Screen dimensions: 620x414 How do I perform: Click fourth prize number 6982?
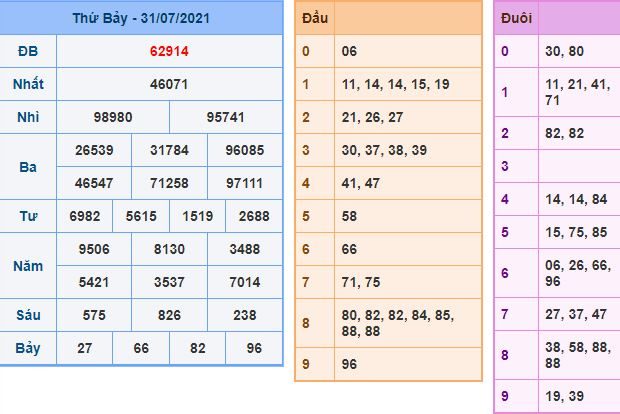[85, 216]
